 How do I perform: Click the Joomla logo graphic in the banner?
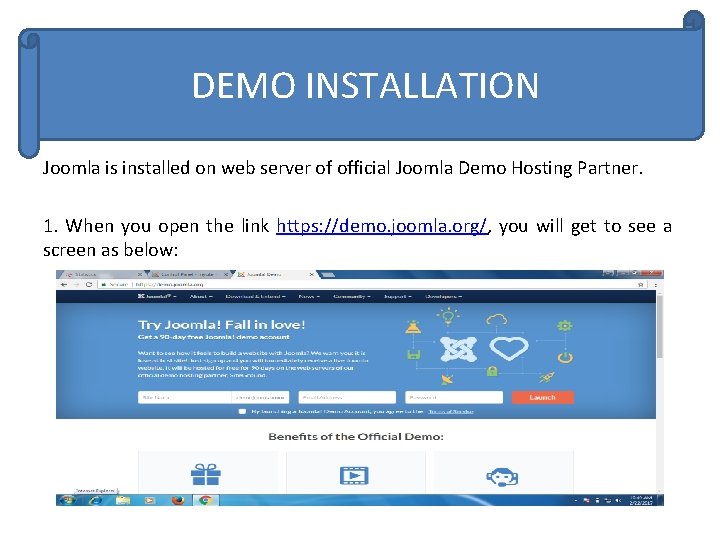458,349
